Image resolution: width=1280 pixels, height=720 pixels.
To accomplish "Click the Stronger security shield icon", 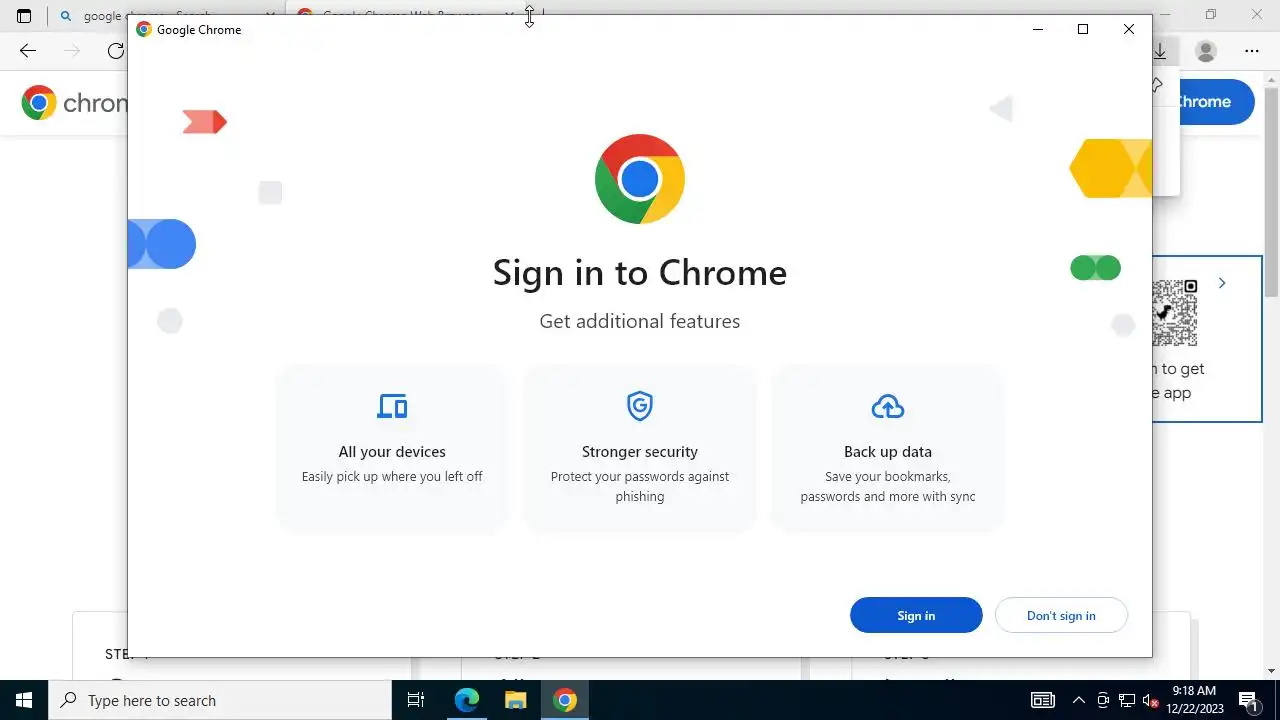I will (640, 406).
